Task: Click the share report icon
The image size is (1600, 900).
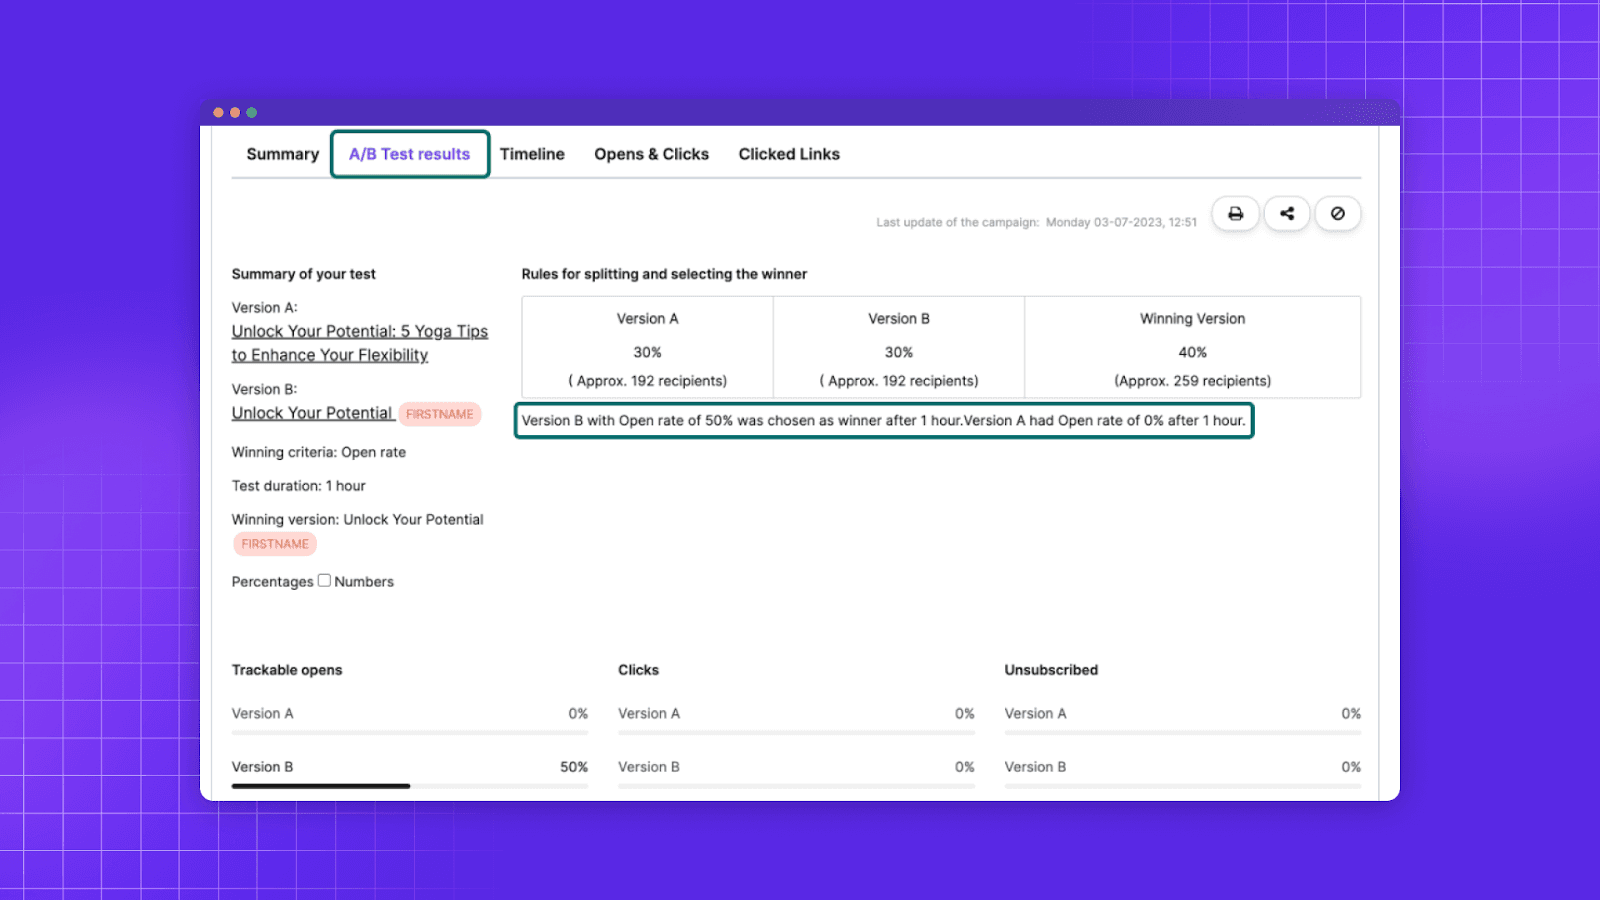Action: click(1287, 213)
